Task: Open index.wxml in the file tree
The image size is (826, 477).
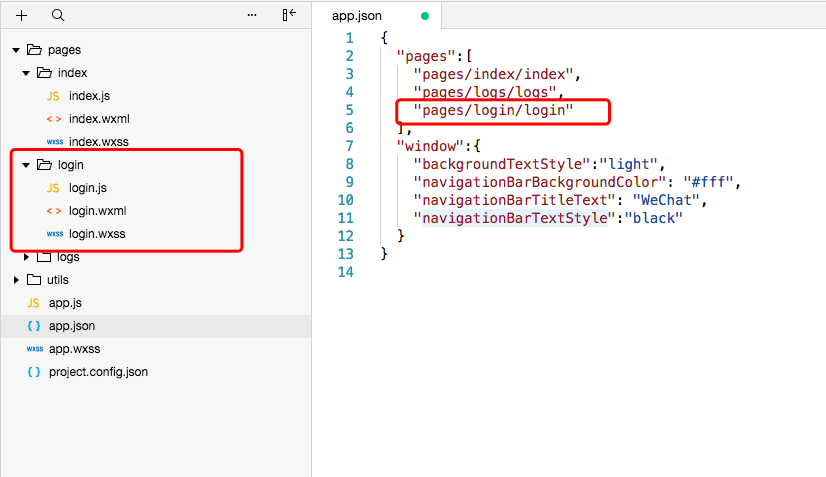Action: tap(99, 119)
